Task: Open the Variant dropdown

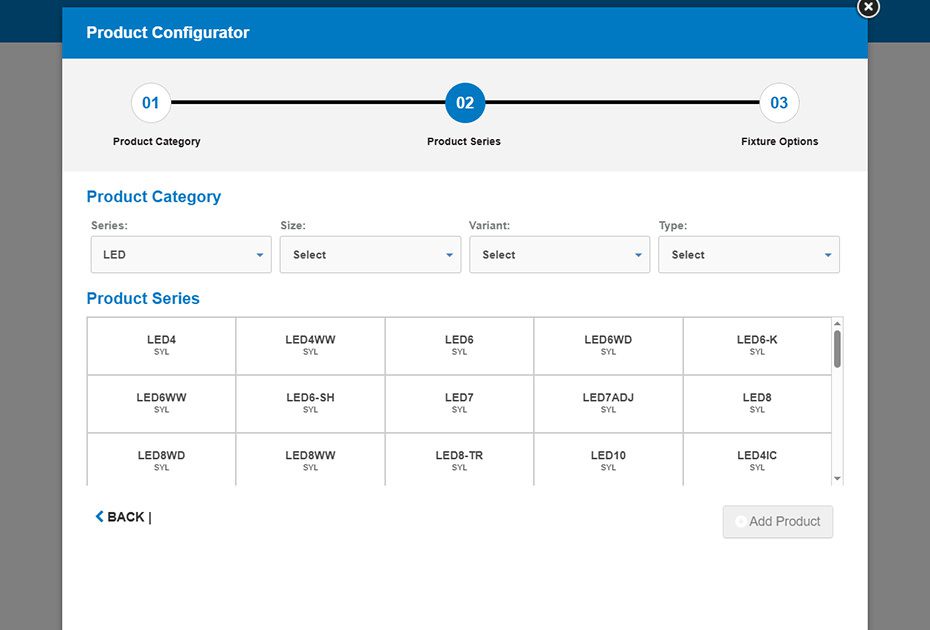Action: 559,255
